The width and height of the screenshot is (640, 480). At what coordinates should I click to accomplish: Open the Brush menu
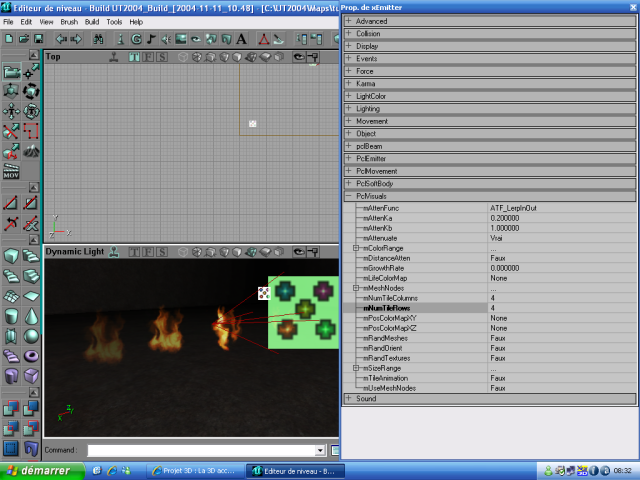(x=69, y=21)
